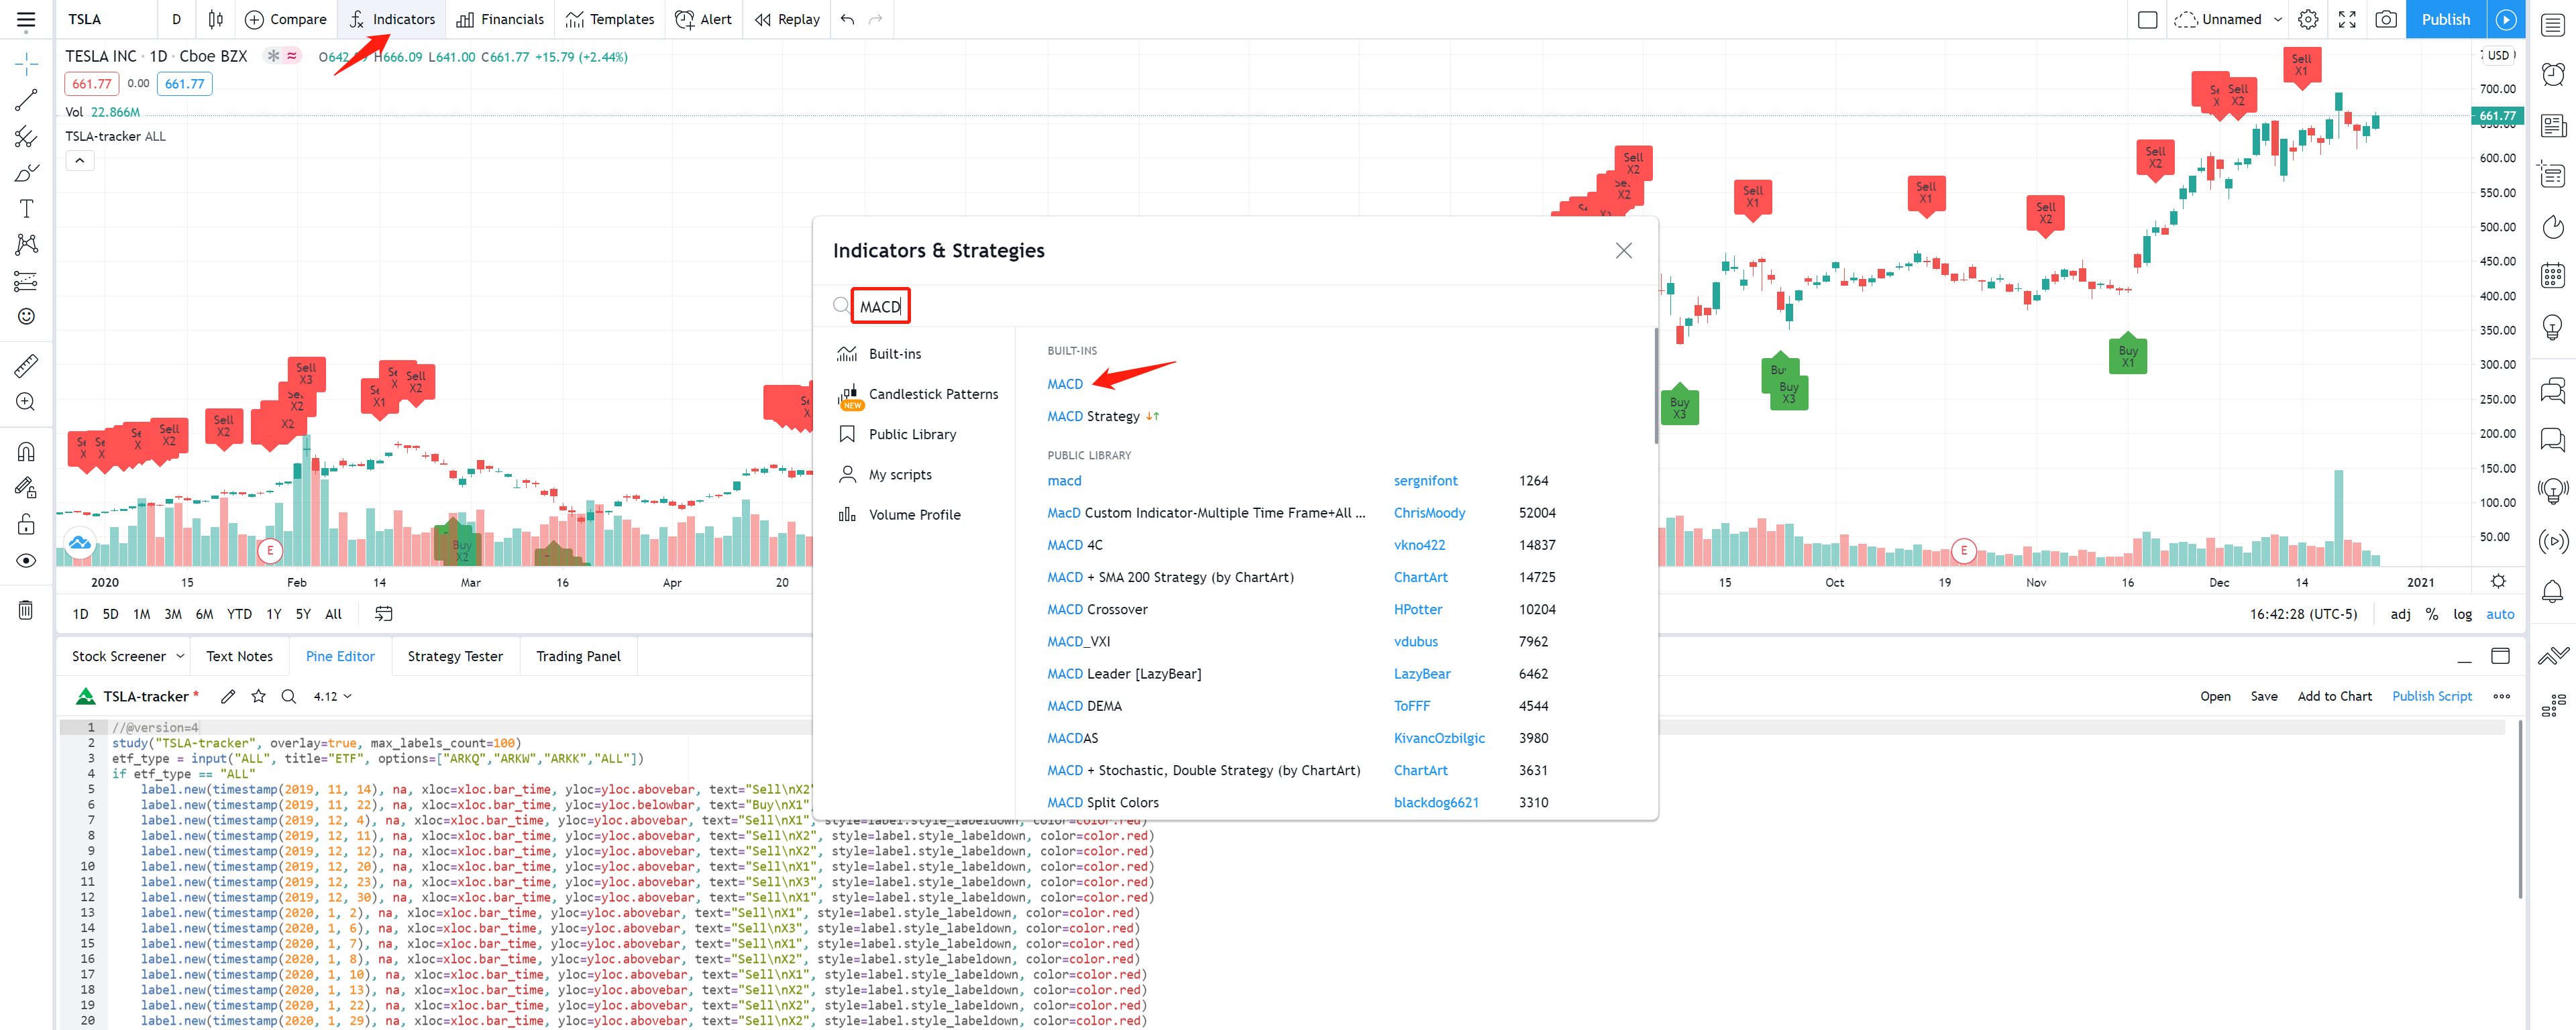
Task: Select Public Library category in dialog
Action: 912,434
